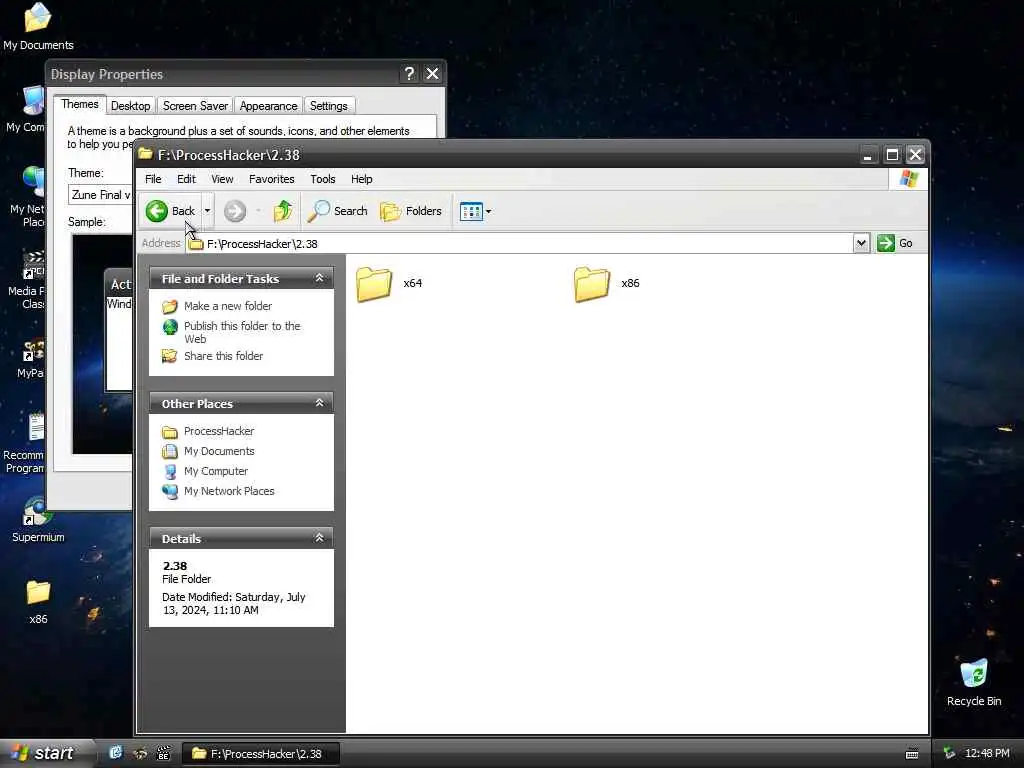
Task: Select the x64 folder
Action: 390,284
